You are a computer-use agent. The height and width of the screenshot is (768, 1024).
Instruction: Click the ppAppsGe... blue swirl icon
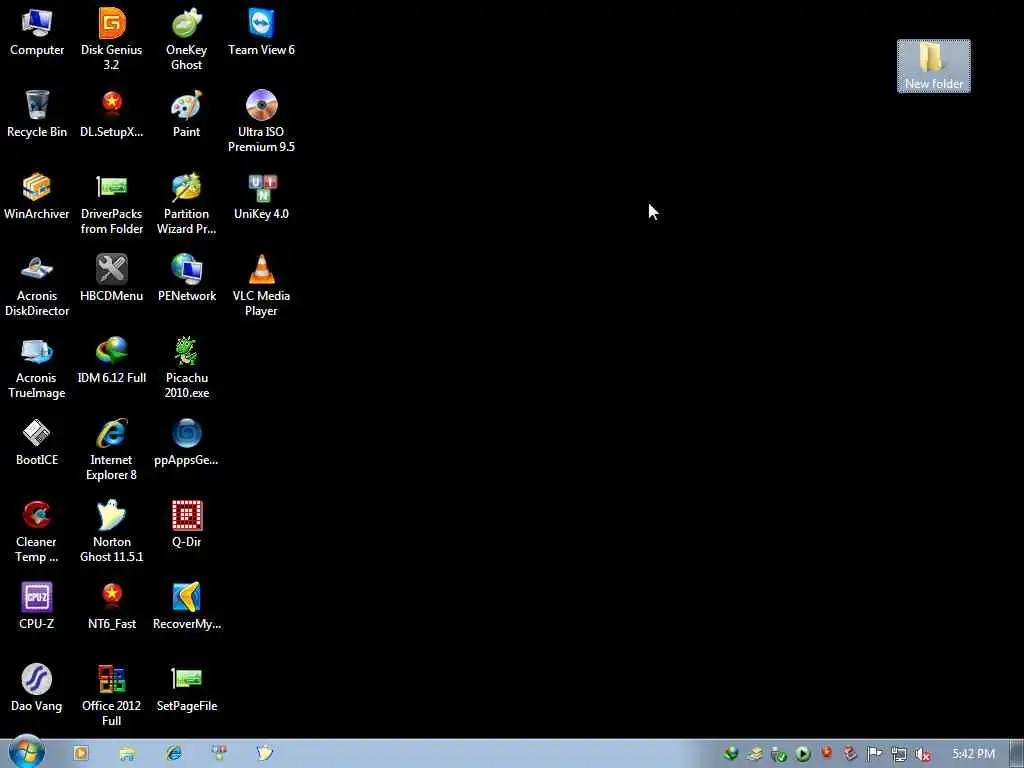187,443
